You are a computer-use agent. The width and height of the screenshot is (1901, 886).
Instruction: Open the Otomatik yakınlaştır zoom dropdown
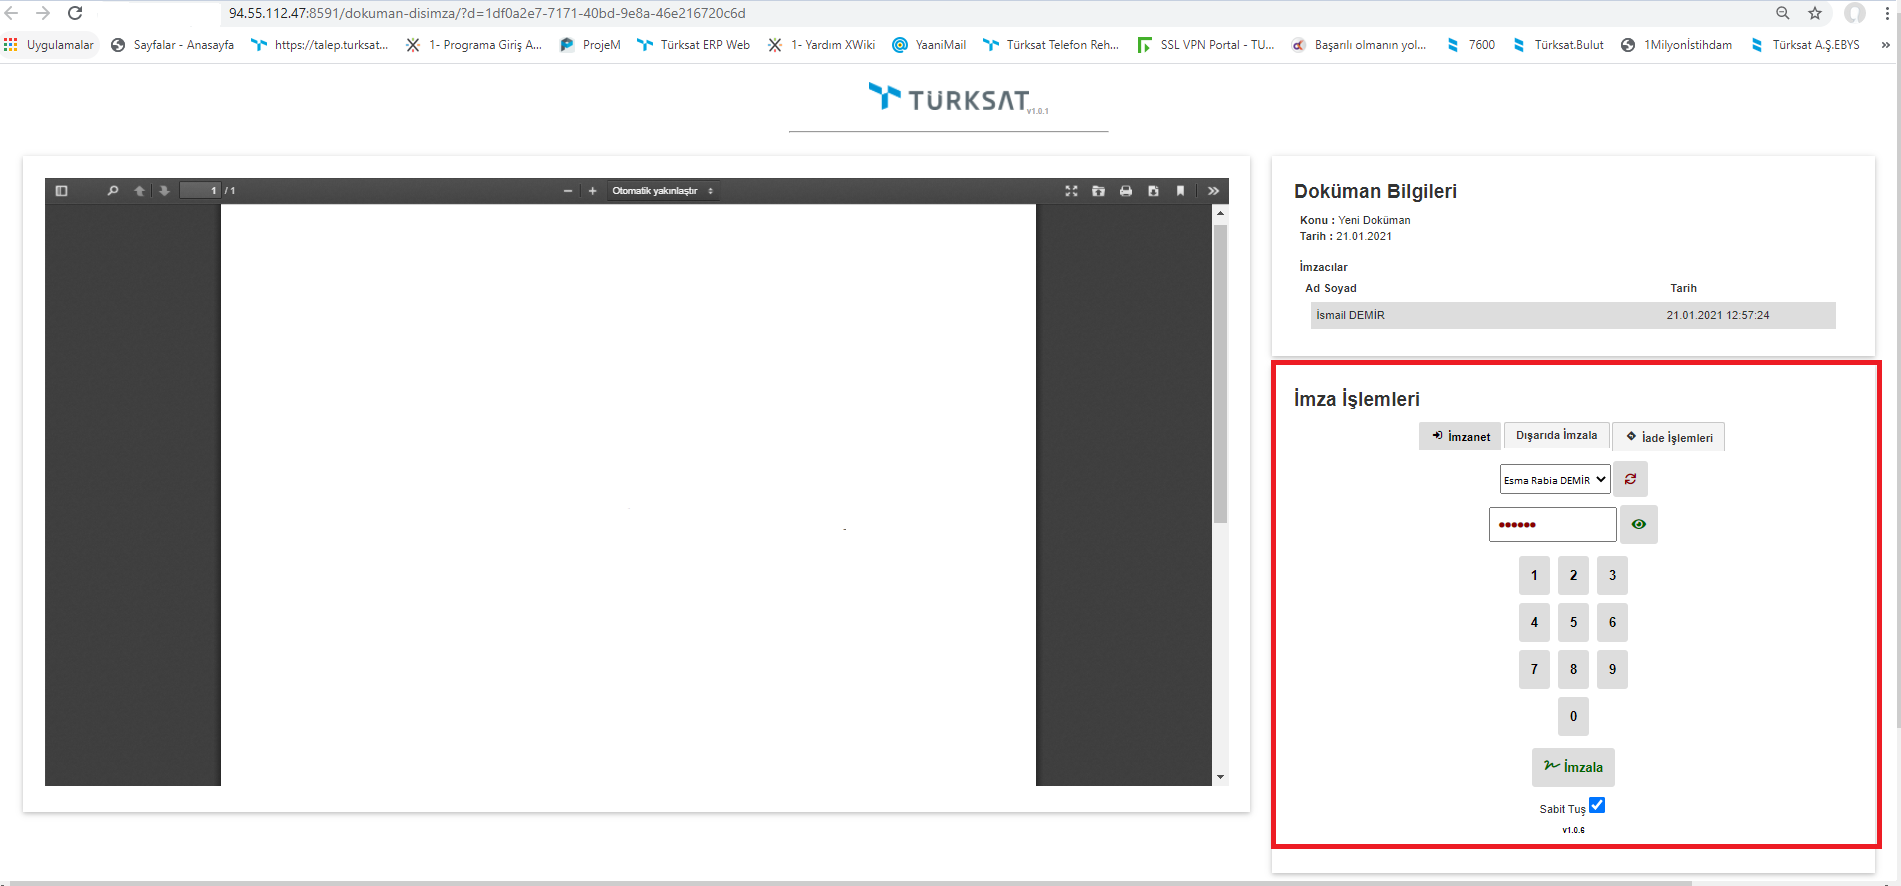(x=662, y=191)
